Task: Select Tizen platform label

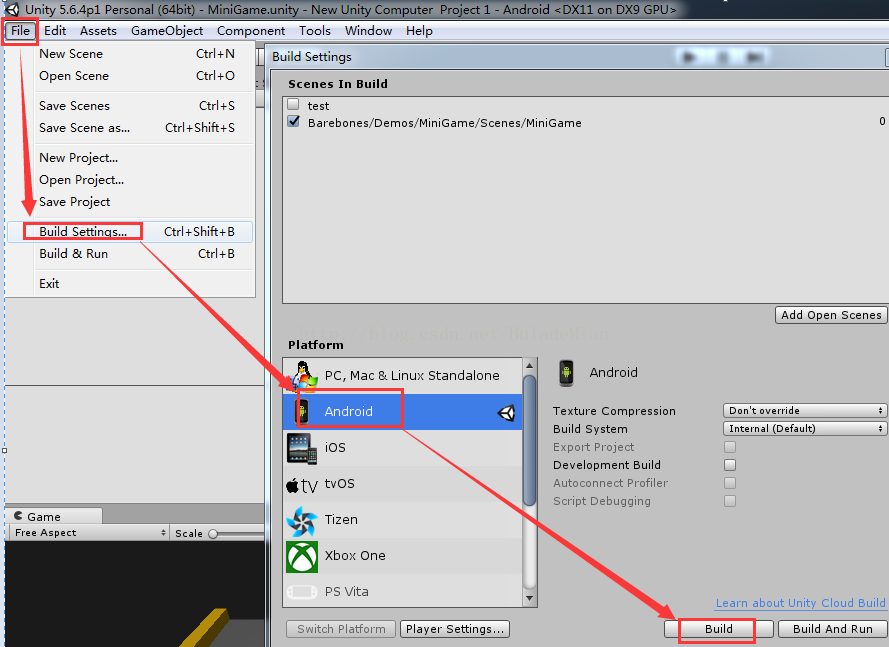Action: point(341,520)
